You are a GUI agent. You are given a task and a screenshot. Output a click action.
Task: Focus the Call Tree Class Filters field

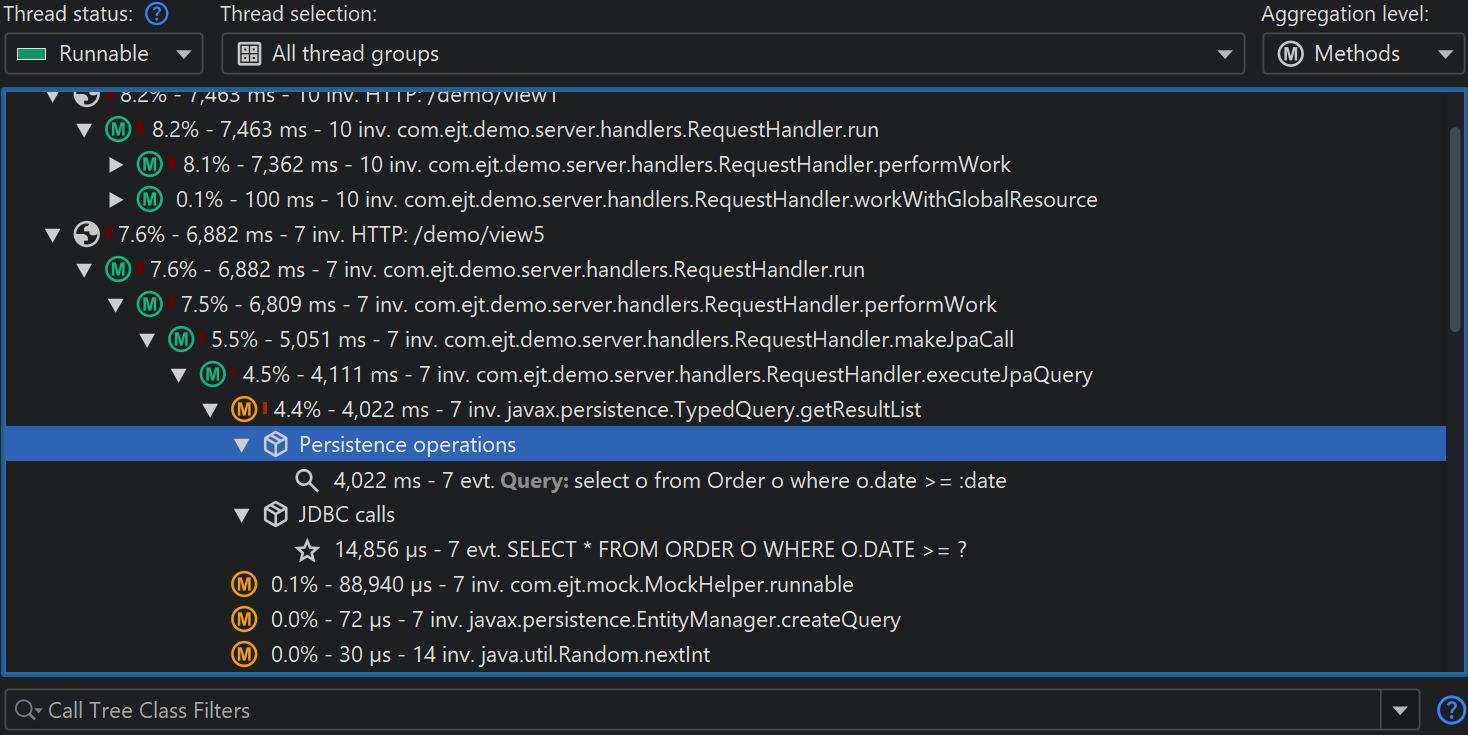[692, 710]
